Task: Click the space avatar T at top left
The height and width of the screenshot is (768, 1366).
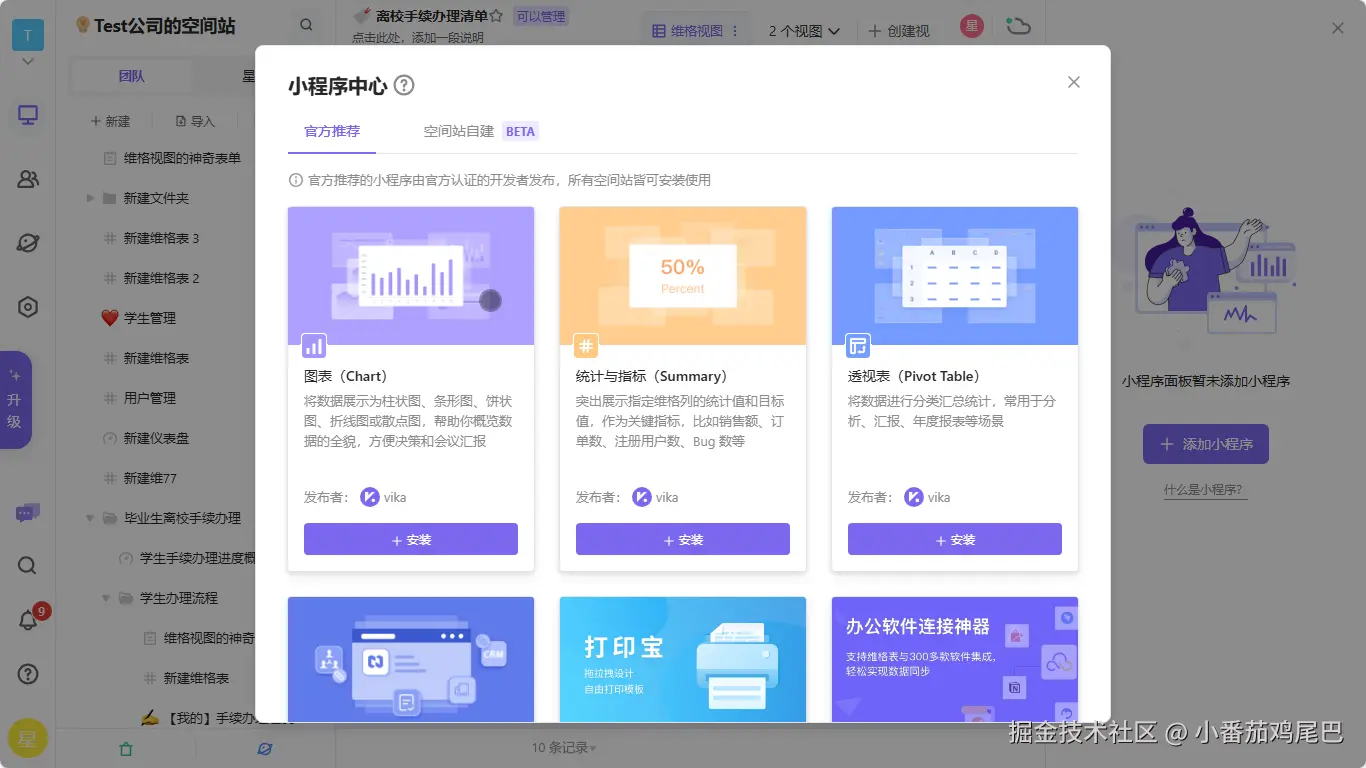Action: tap(28, 35)
